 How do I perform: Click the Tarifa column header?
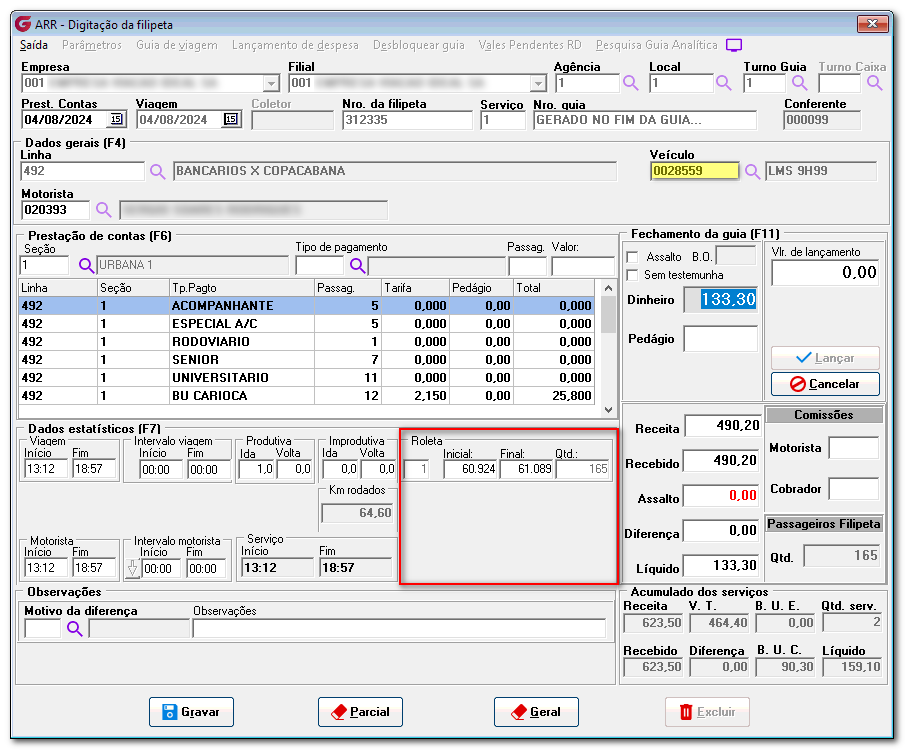416,288
